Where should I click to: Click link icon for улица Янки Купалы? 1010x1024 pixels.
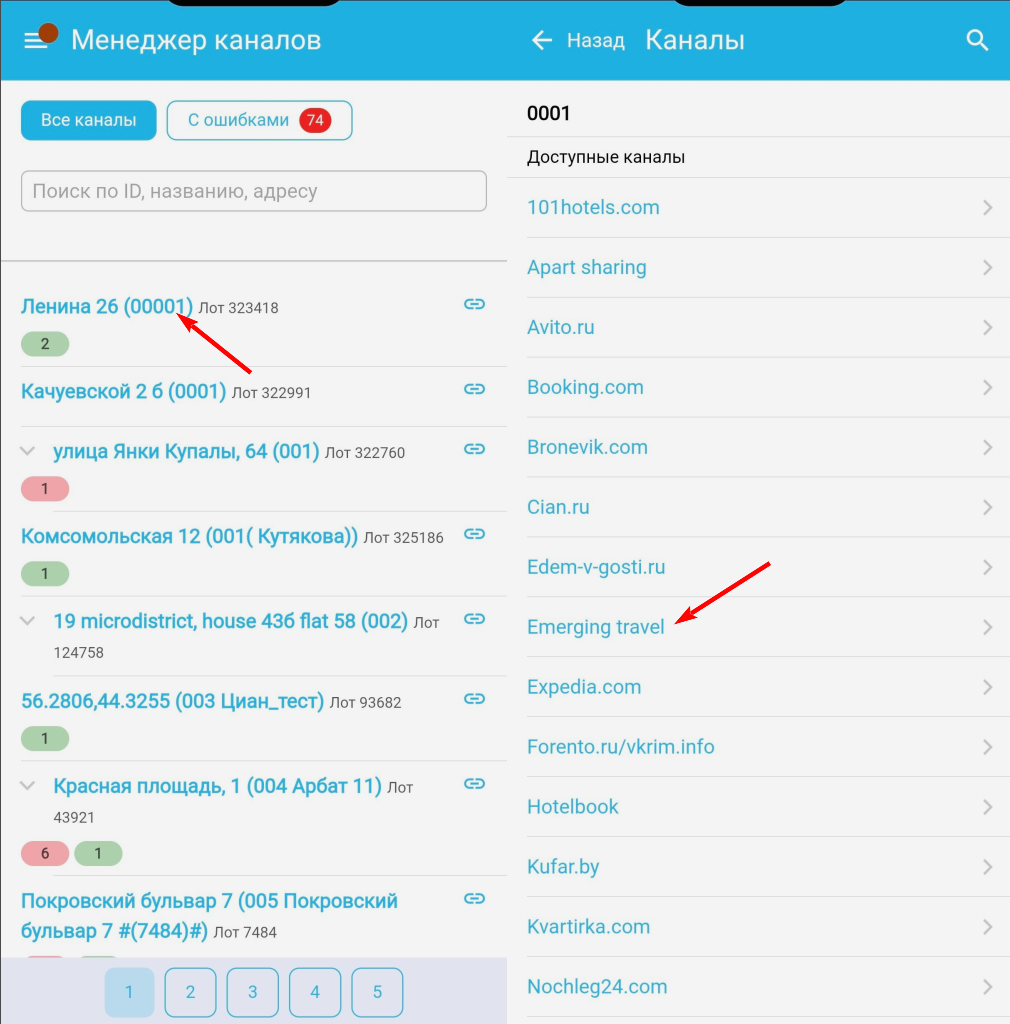tap(475, 449)
